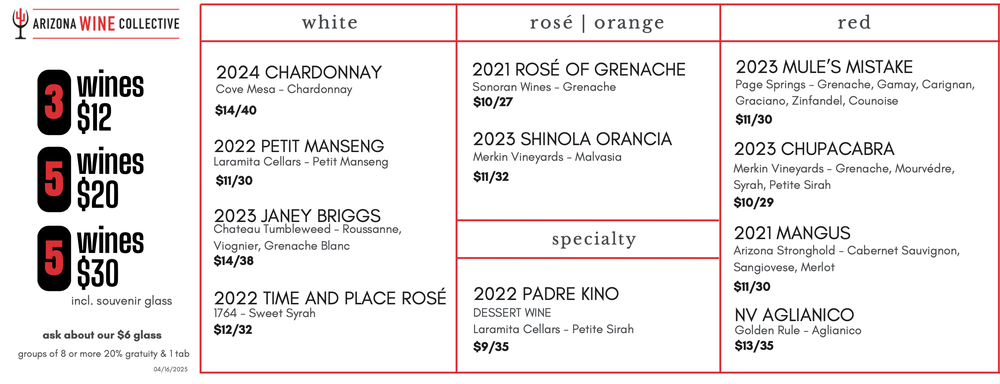Select 2023 Shinola Orancia wine
This screenshot has height=384, width=1000.
[573, 139]
